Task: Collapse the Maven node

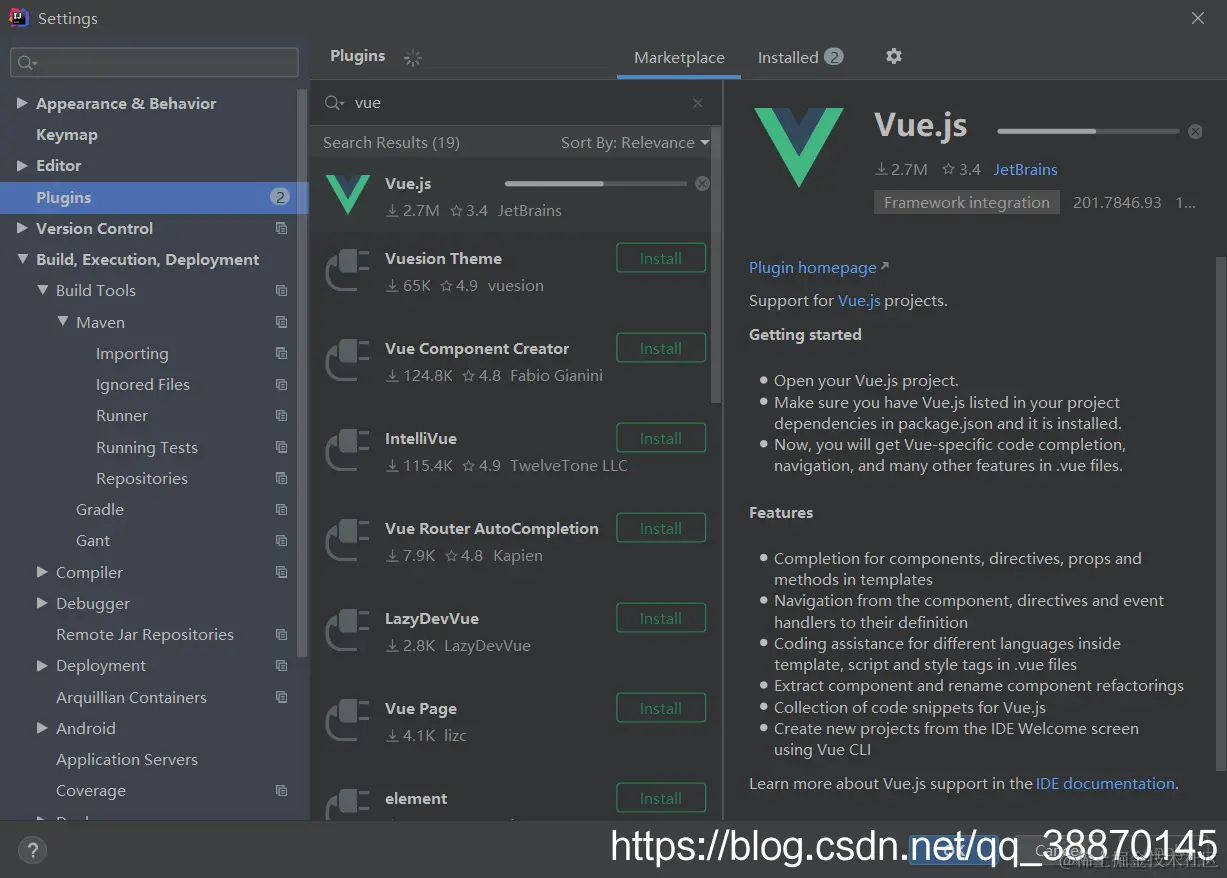Action: (x=63, y=322)
